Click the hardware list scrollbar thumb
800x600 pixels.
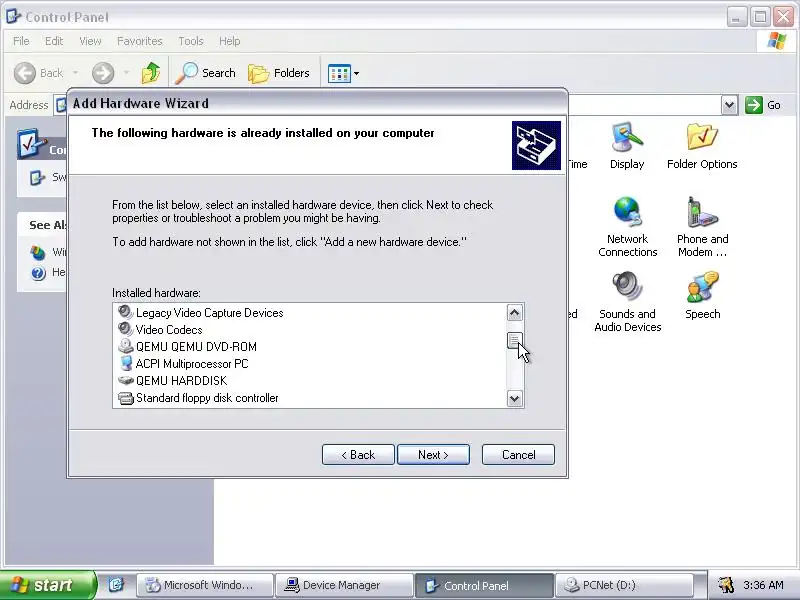click(514, 340)
